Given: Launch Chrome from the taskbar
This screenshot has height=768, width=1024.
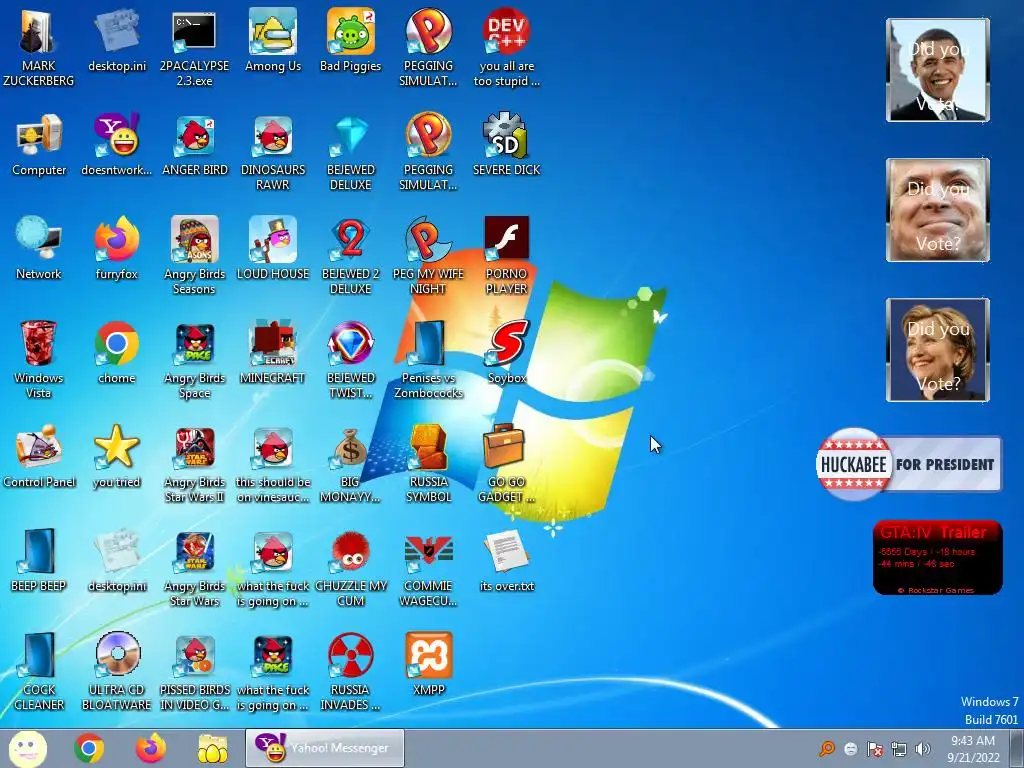Looking at the screenshot, I should point(89,748).
